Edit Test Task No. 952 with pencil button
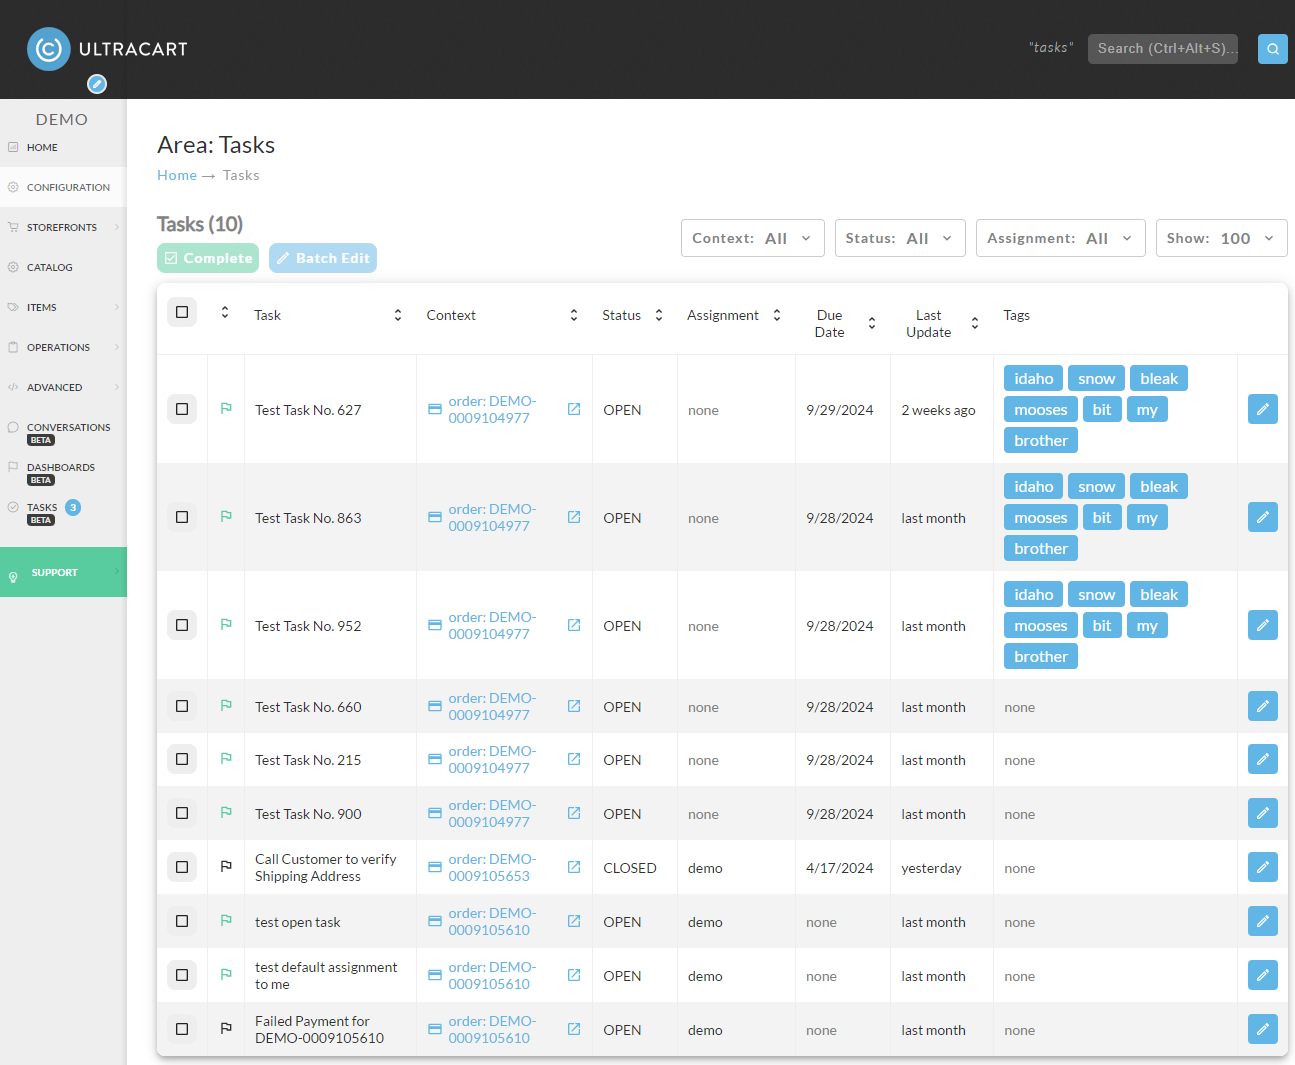Image resolution: width=1295 pixels, height=1065 pixels. click(x=1263, y=625)
